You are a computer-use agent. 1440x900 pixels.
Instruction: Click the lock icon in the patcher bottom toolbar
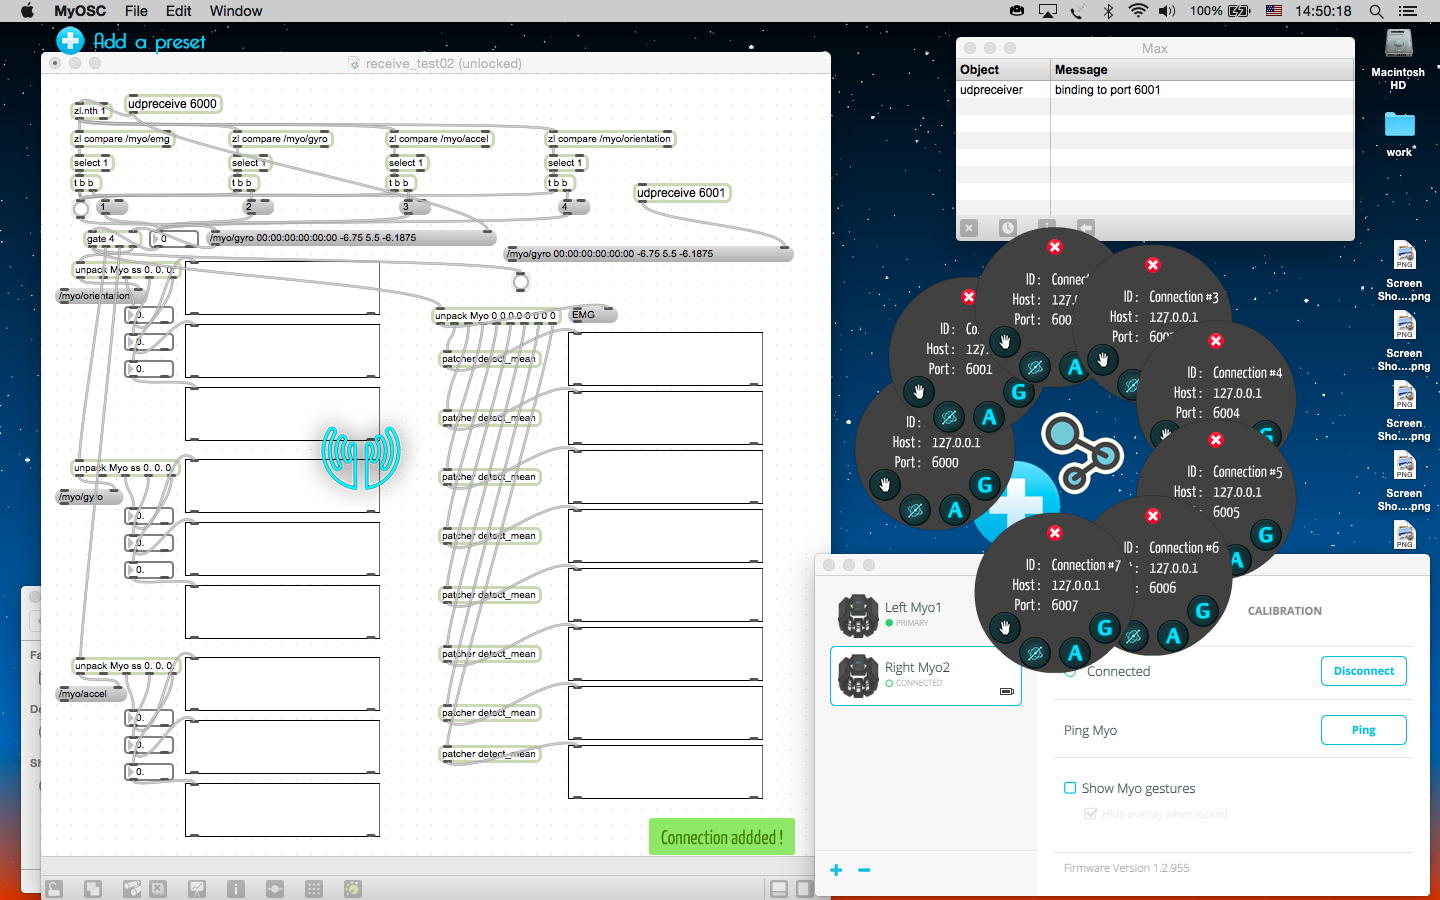click(x=54, y=888)
